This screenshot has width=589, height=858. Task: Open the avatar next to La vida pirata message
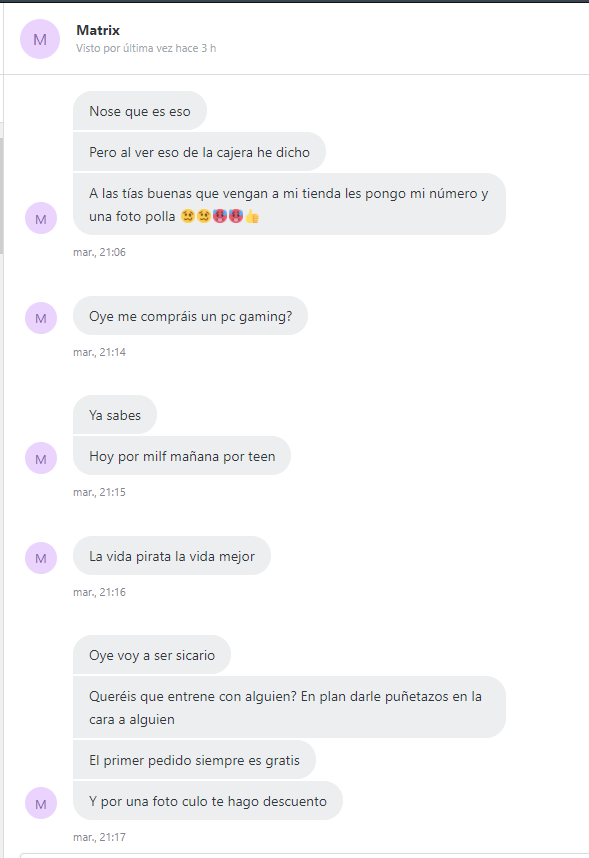(x=41, y=558)
